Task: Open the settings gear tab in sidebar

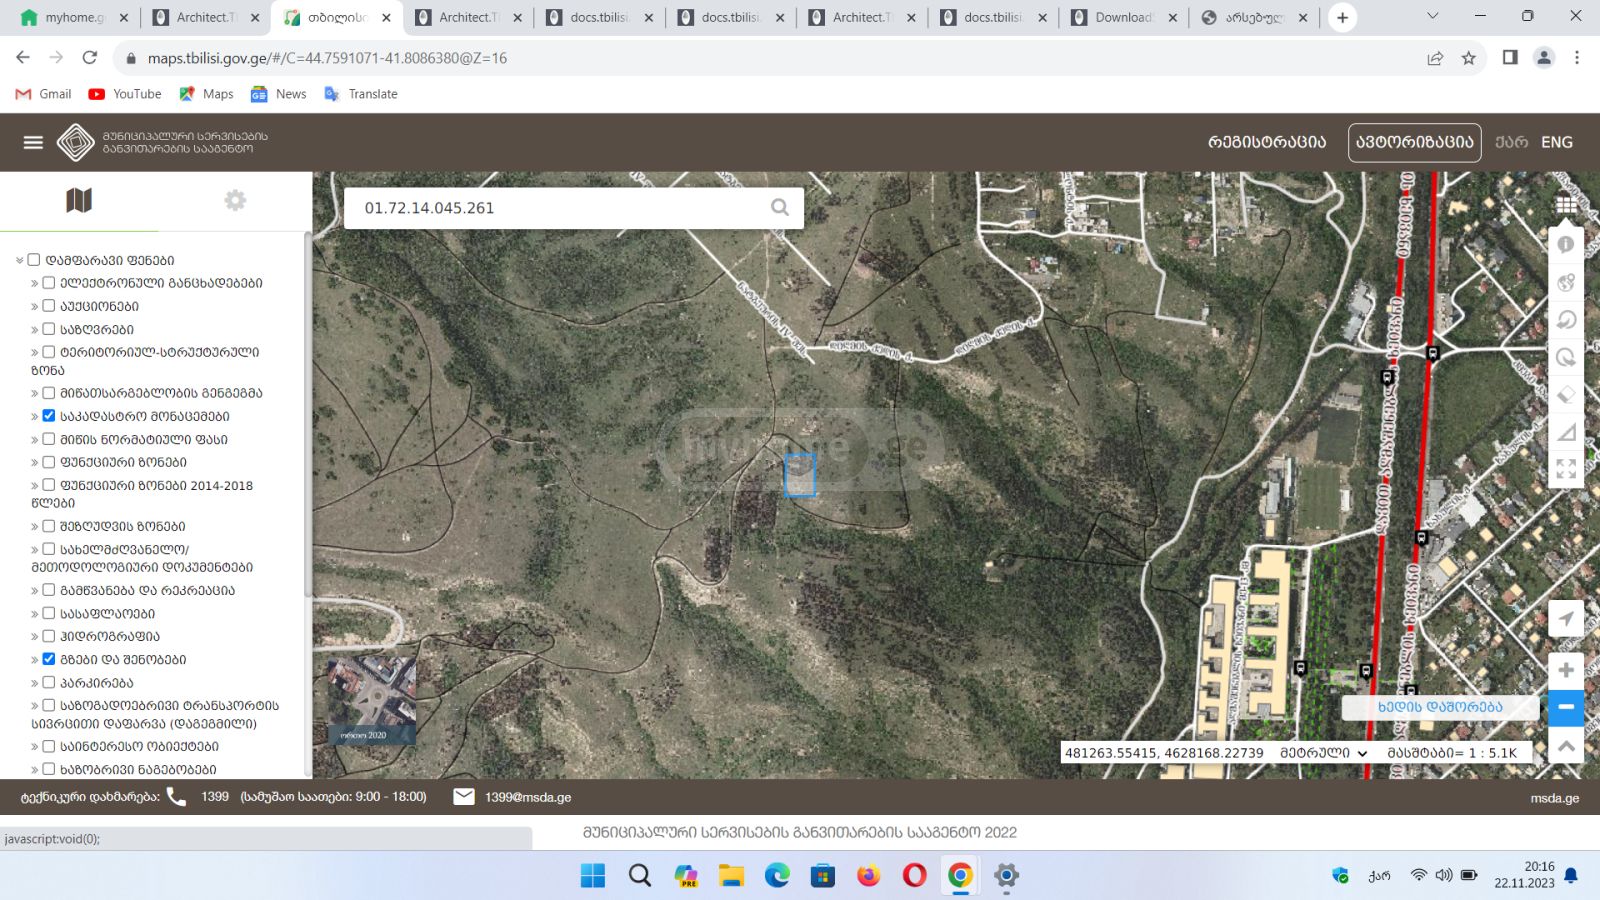Action: click(235, 200)
